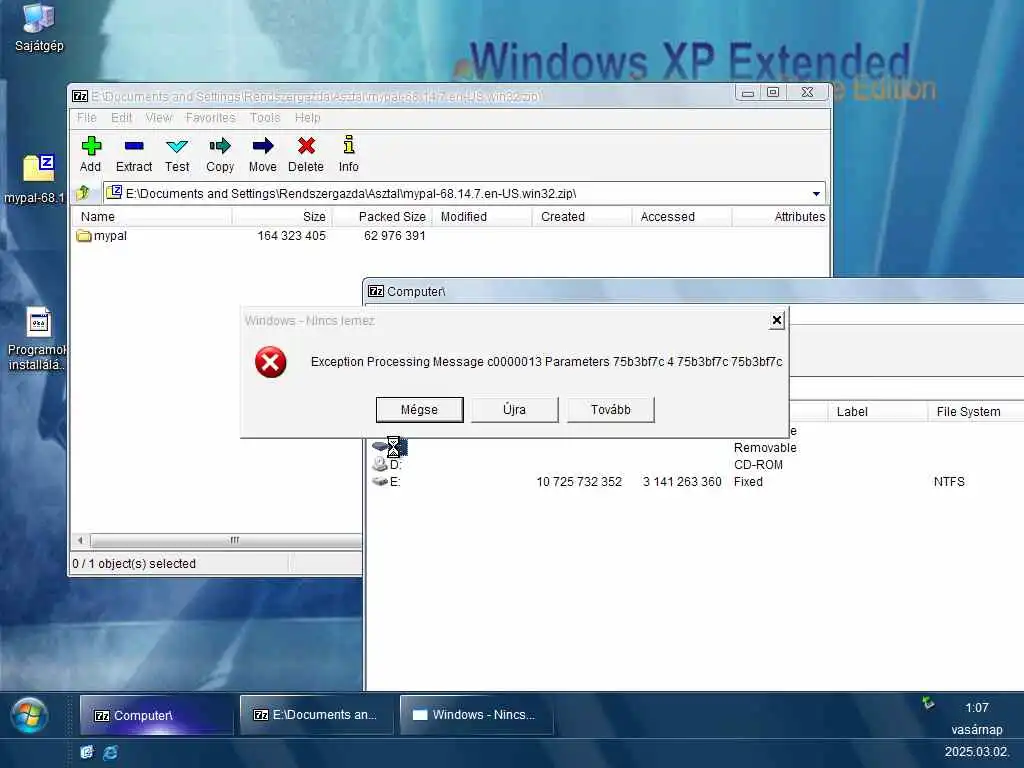Click the Extract toolbar icon
1024x768 pixels.
[x=134, y=154]
